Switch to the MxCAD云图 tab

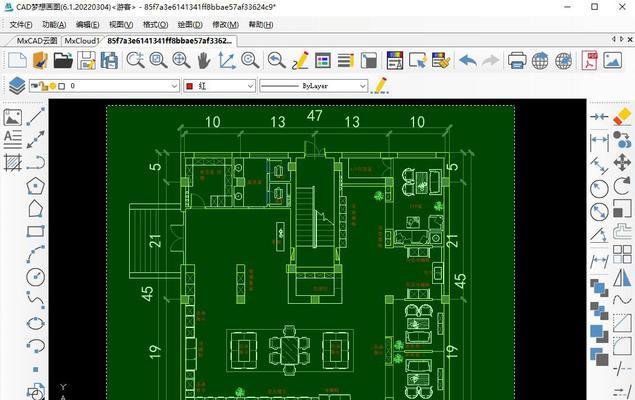37,41
